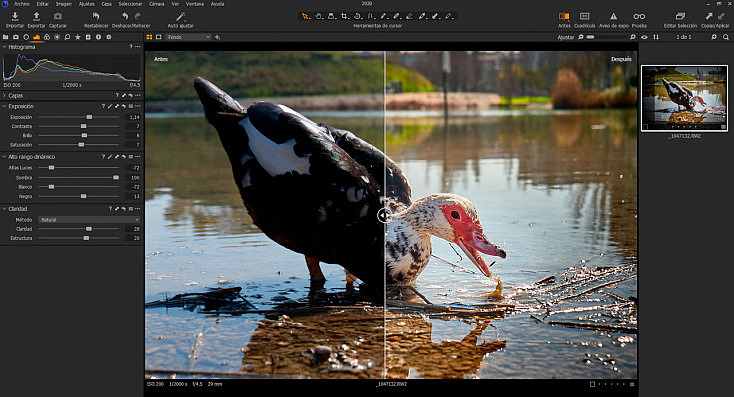Image resolution: width=734 pixels, height=397 pixels.
Task: Toggle browser eye visibility icon
Action: (645, 37)
